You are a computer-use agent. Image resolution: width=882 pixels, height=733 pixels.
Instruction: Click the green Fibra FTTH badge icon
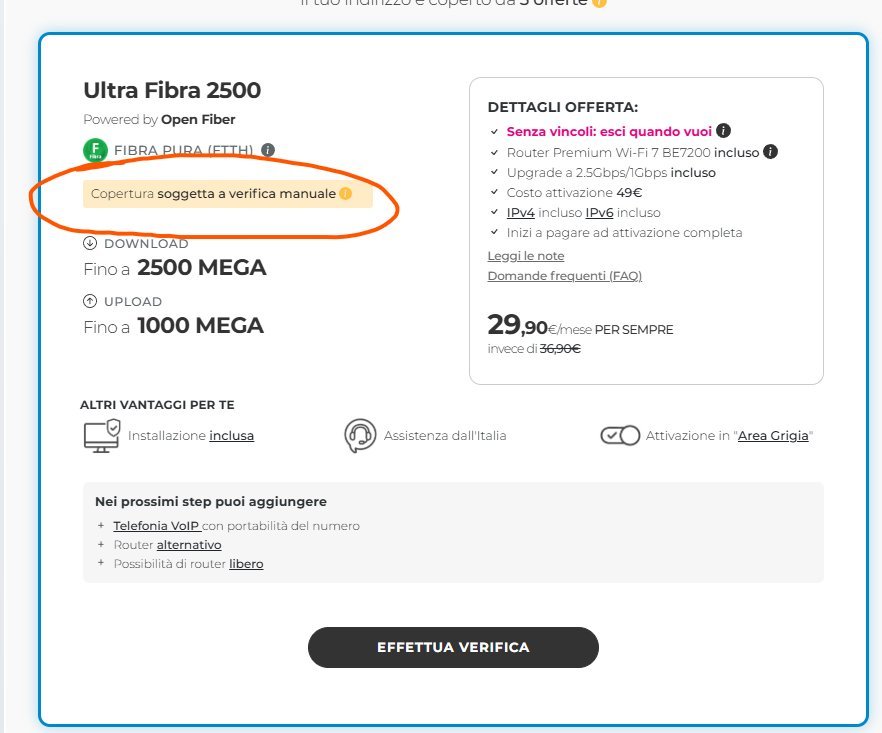point(95,151)
